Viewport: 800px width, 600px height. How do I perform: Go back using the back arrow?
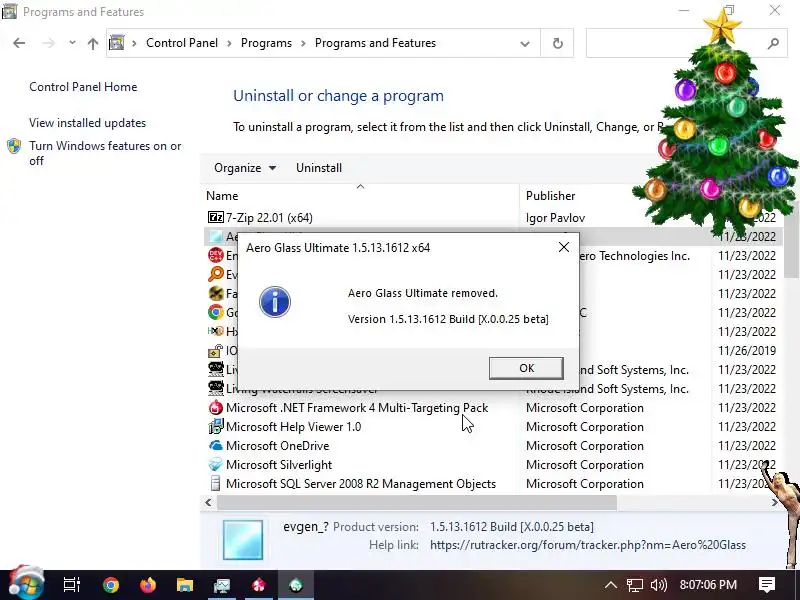coord(19,43)
